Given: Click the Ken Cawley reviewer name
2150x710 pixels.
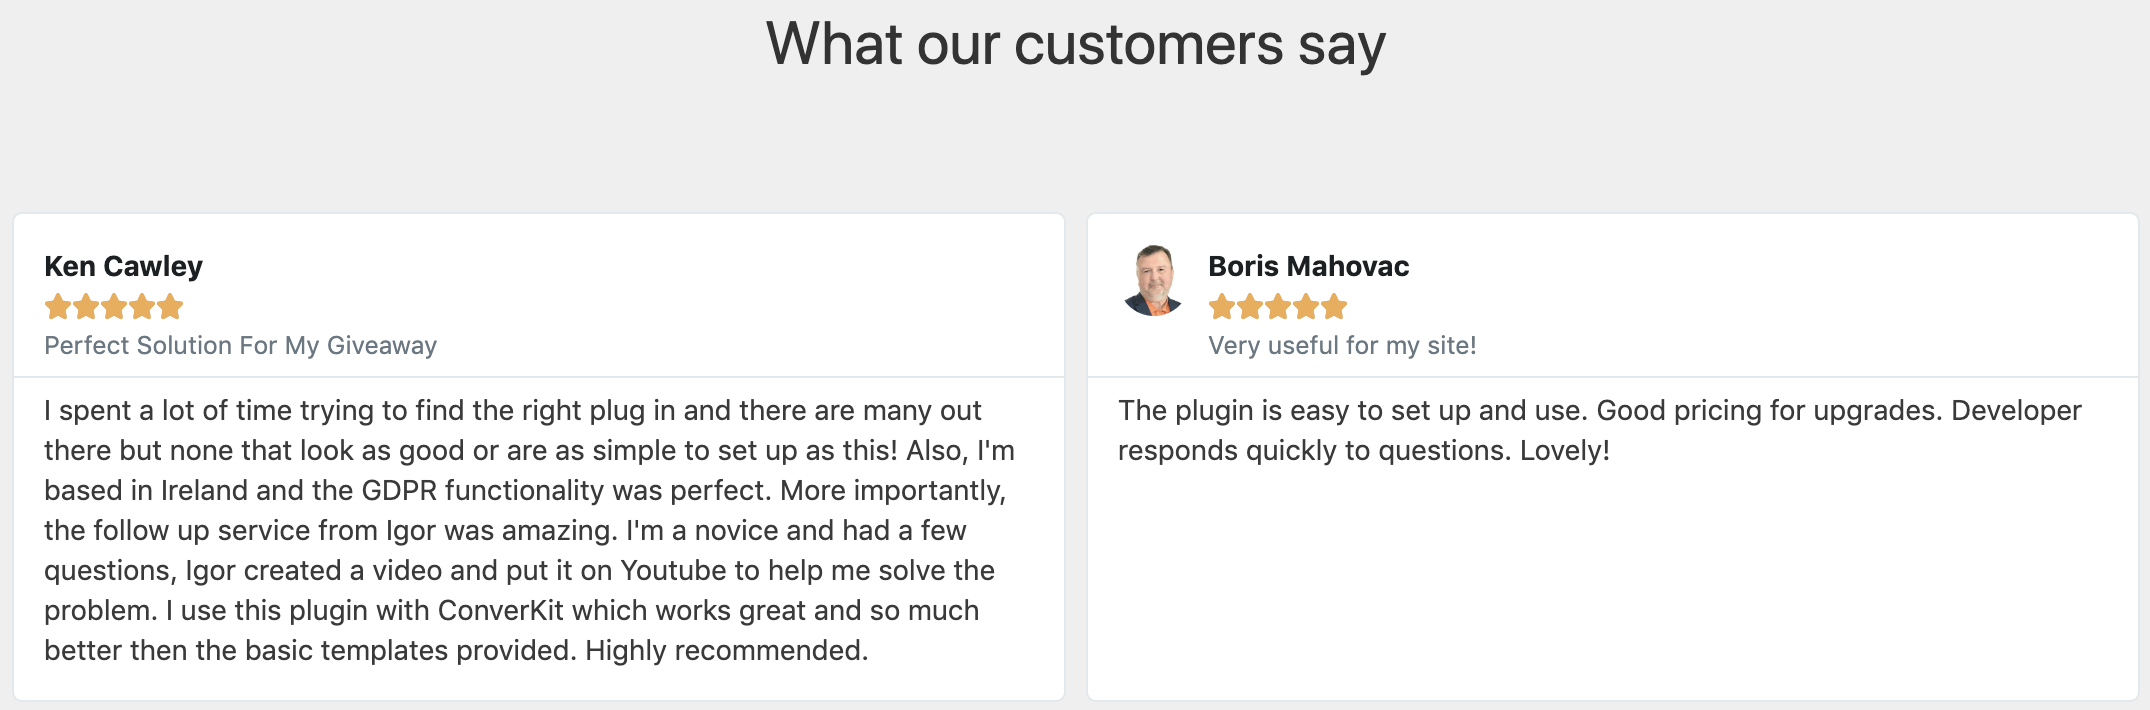Looking at the screenshot, I should coord(123,266).
